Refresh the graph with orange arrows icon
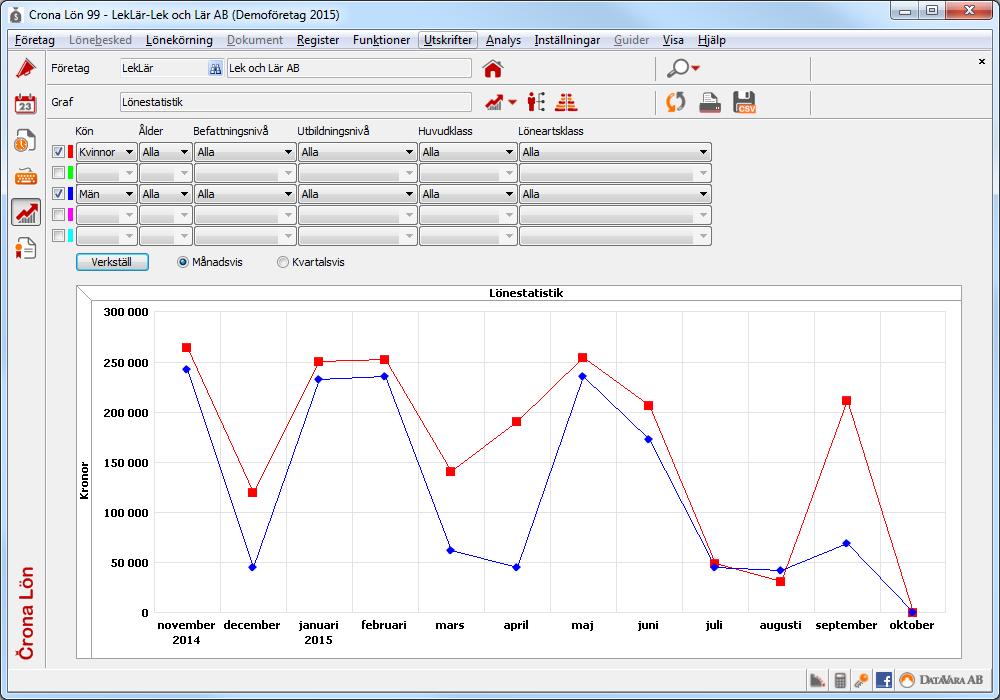Viewport: 1000px width, 700px height. [676, 102]
